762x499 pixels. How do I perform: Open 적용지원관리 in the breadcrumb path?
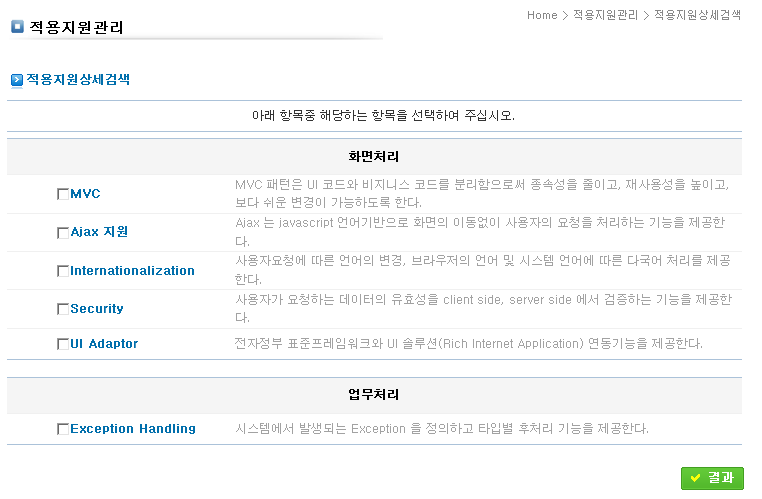pos(606,15)
